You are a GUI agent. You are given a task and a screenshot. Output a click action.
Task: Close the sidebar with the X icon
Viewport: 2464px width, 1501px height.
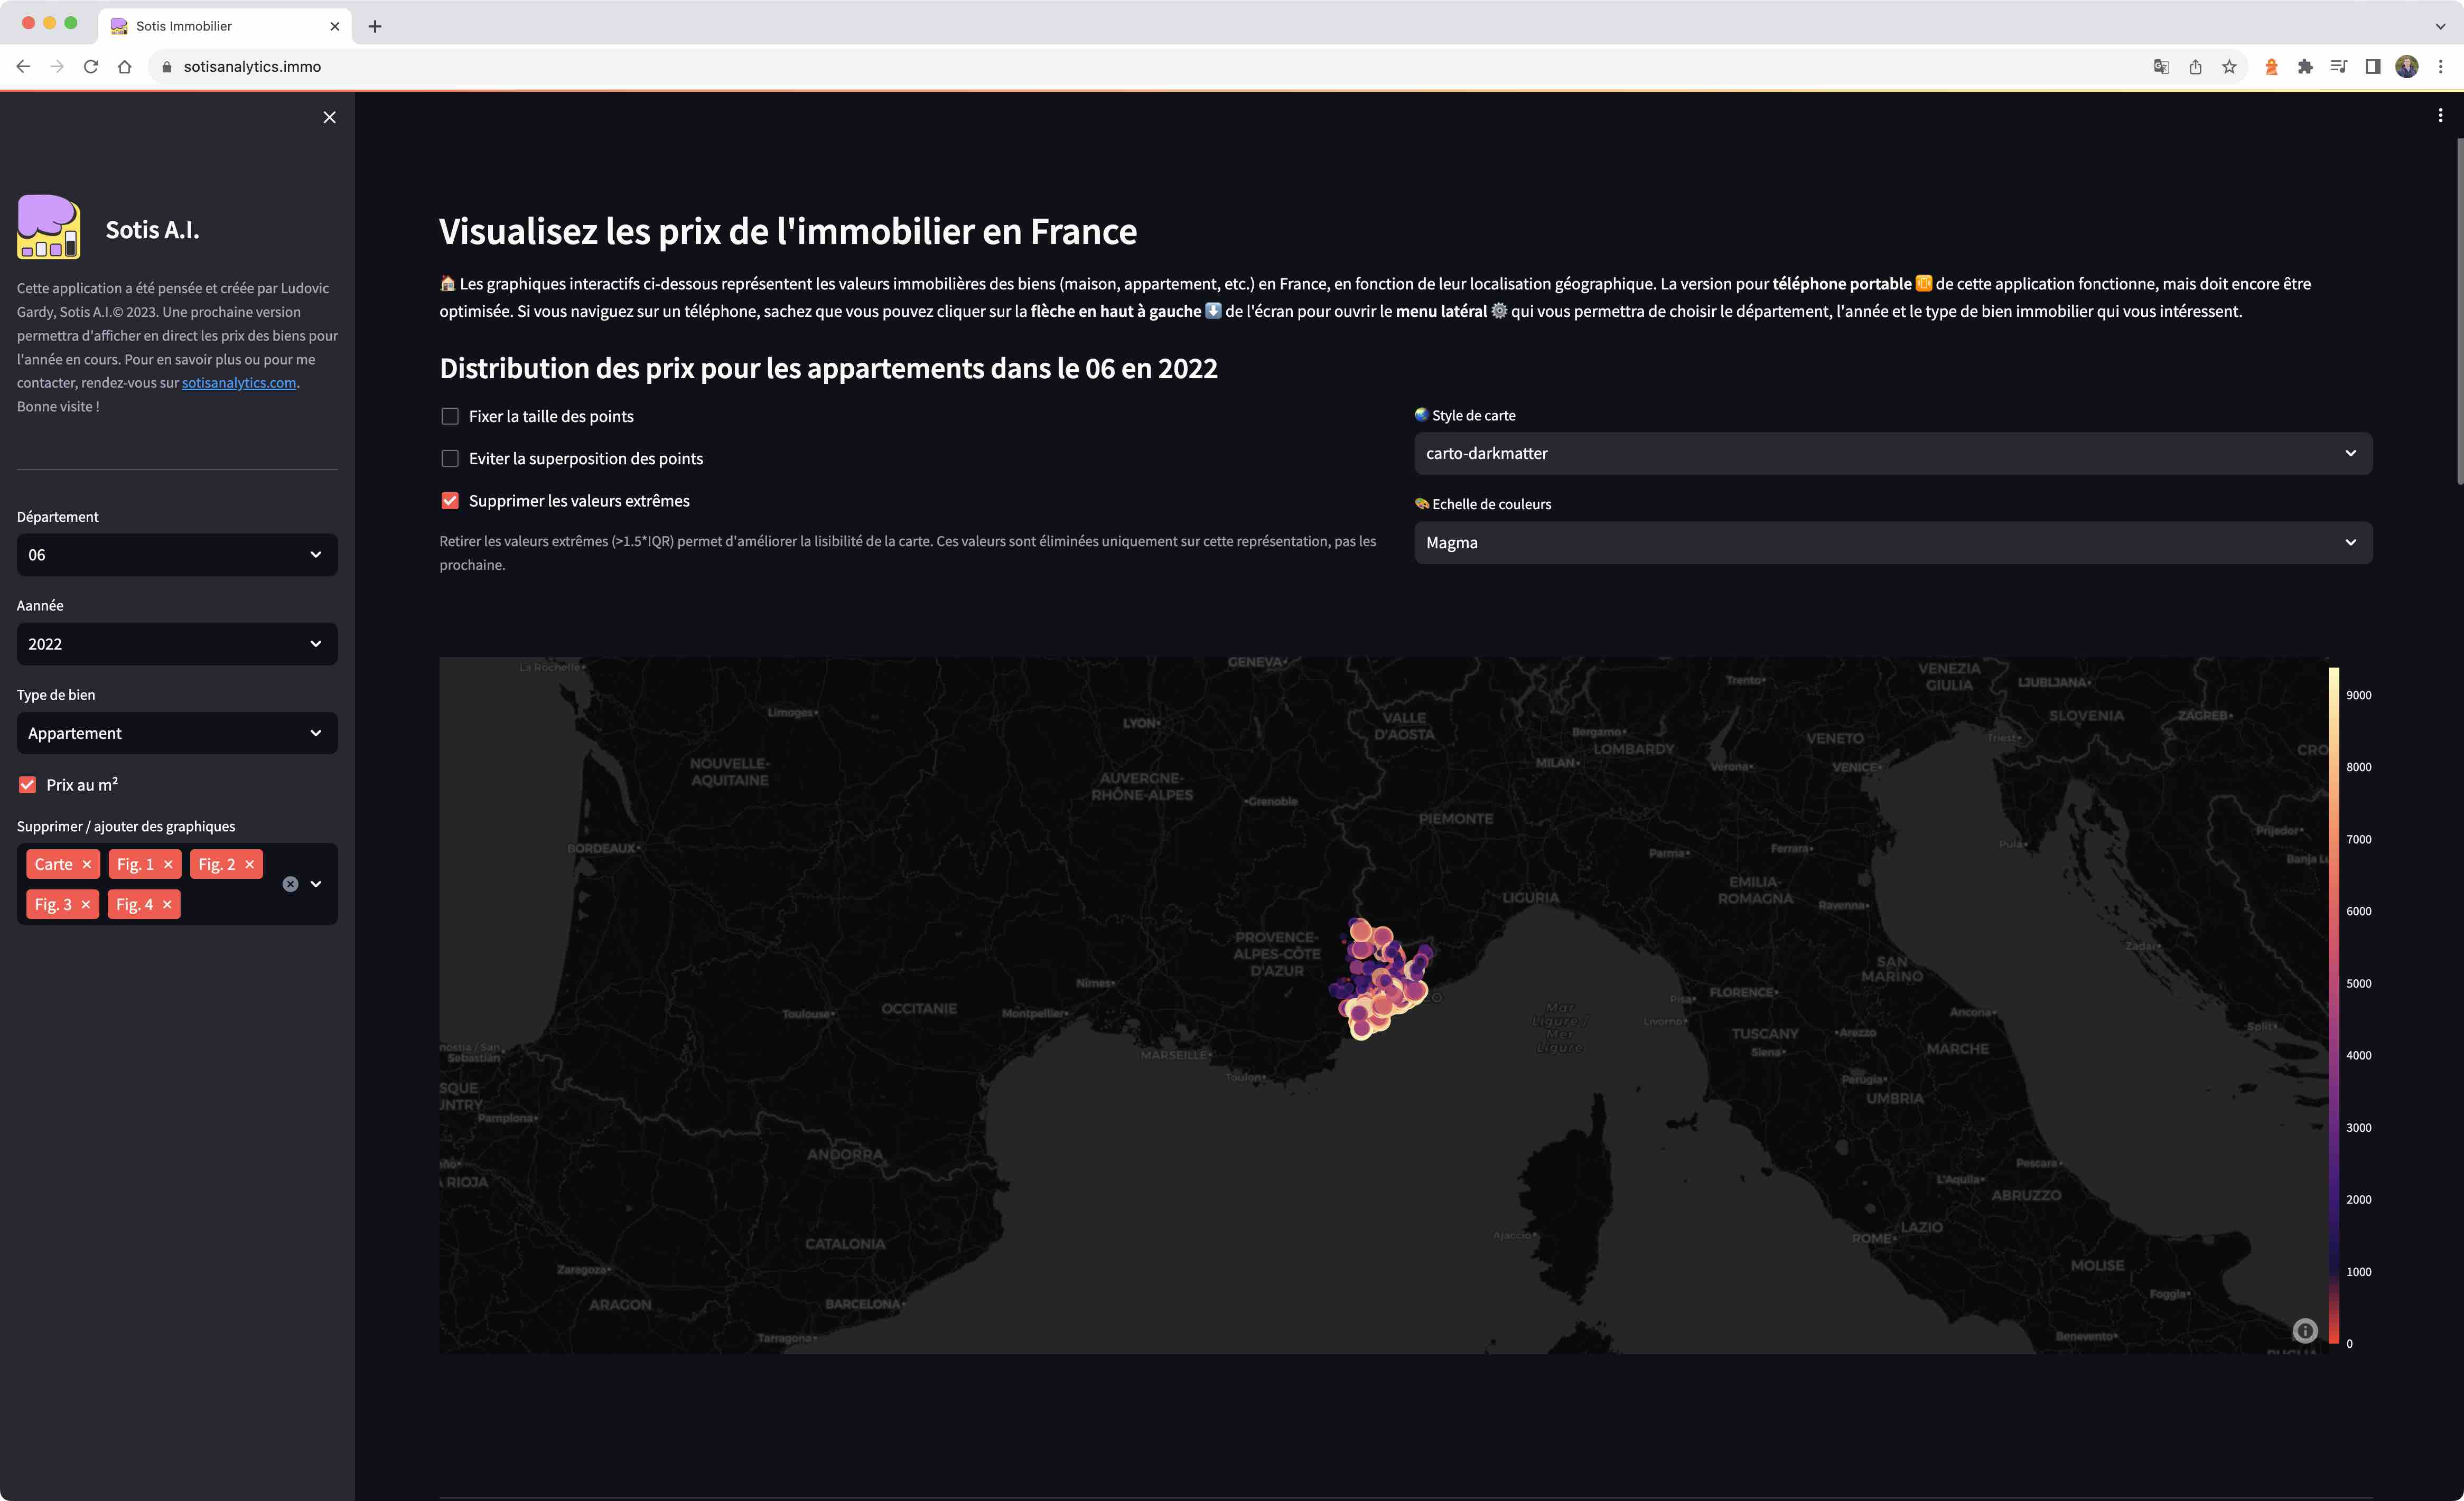pos(329,117)
